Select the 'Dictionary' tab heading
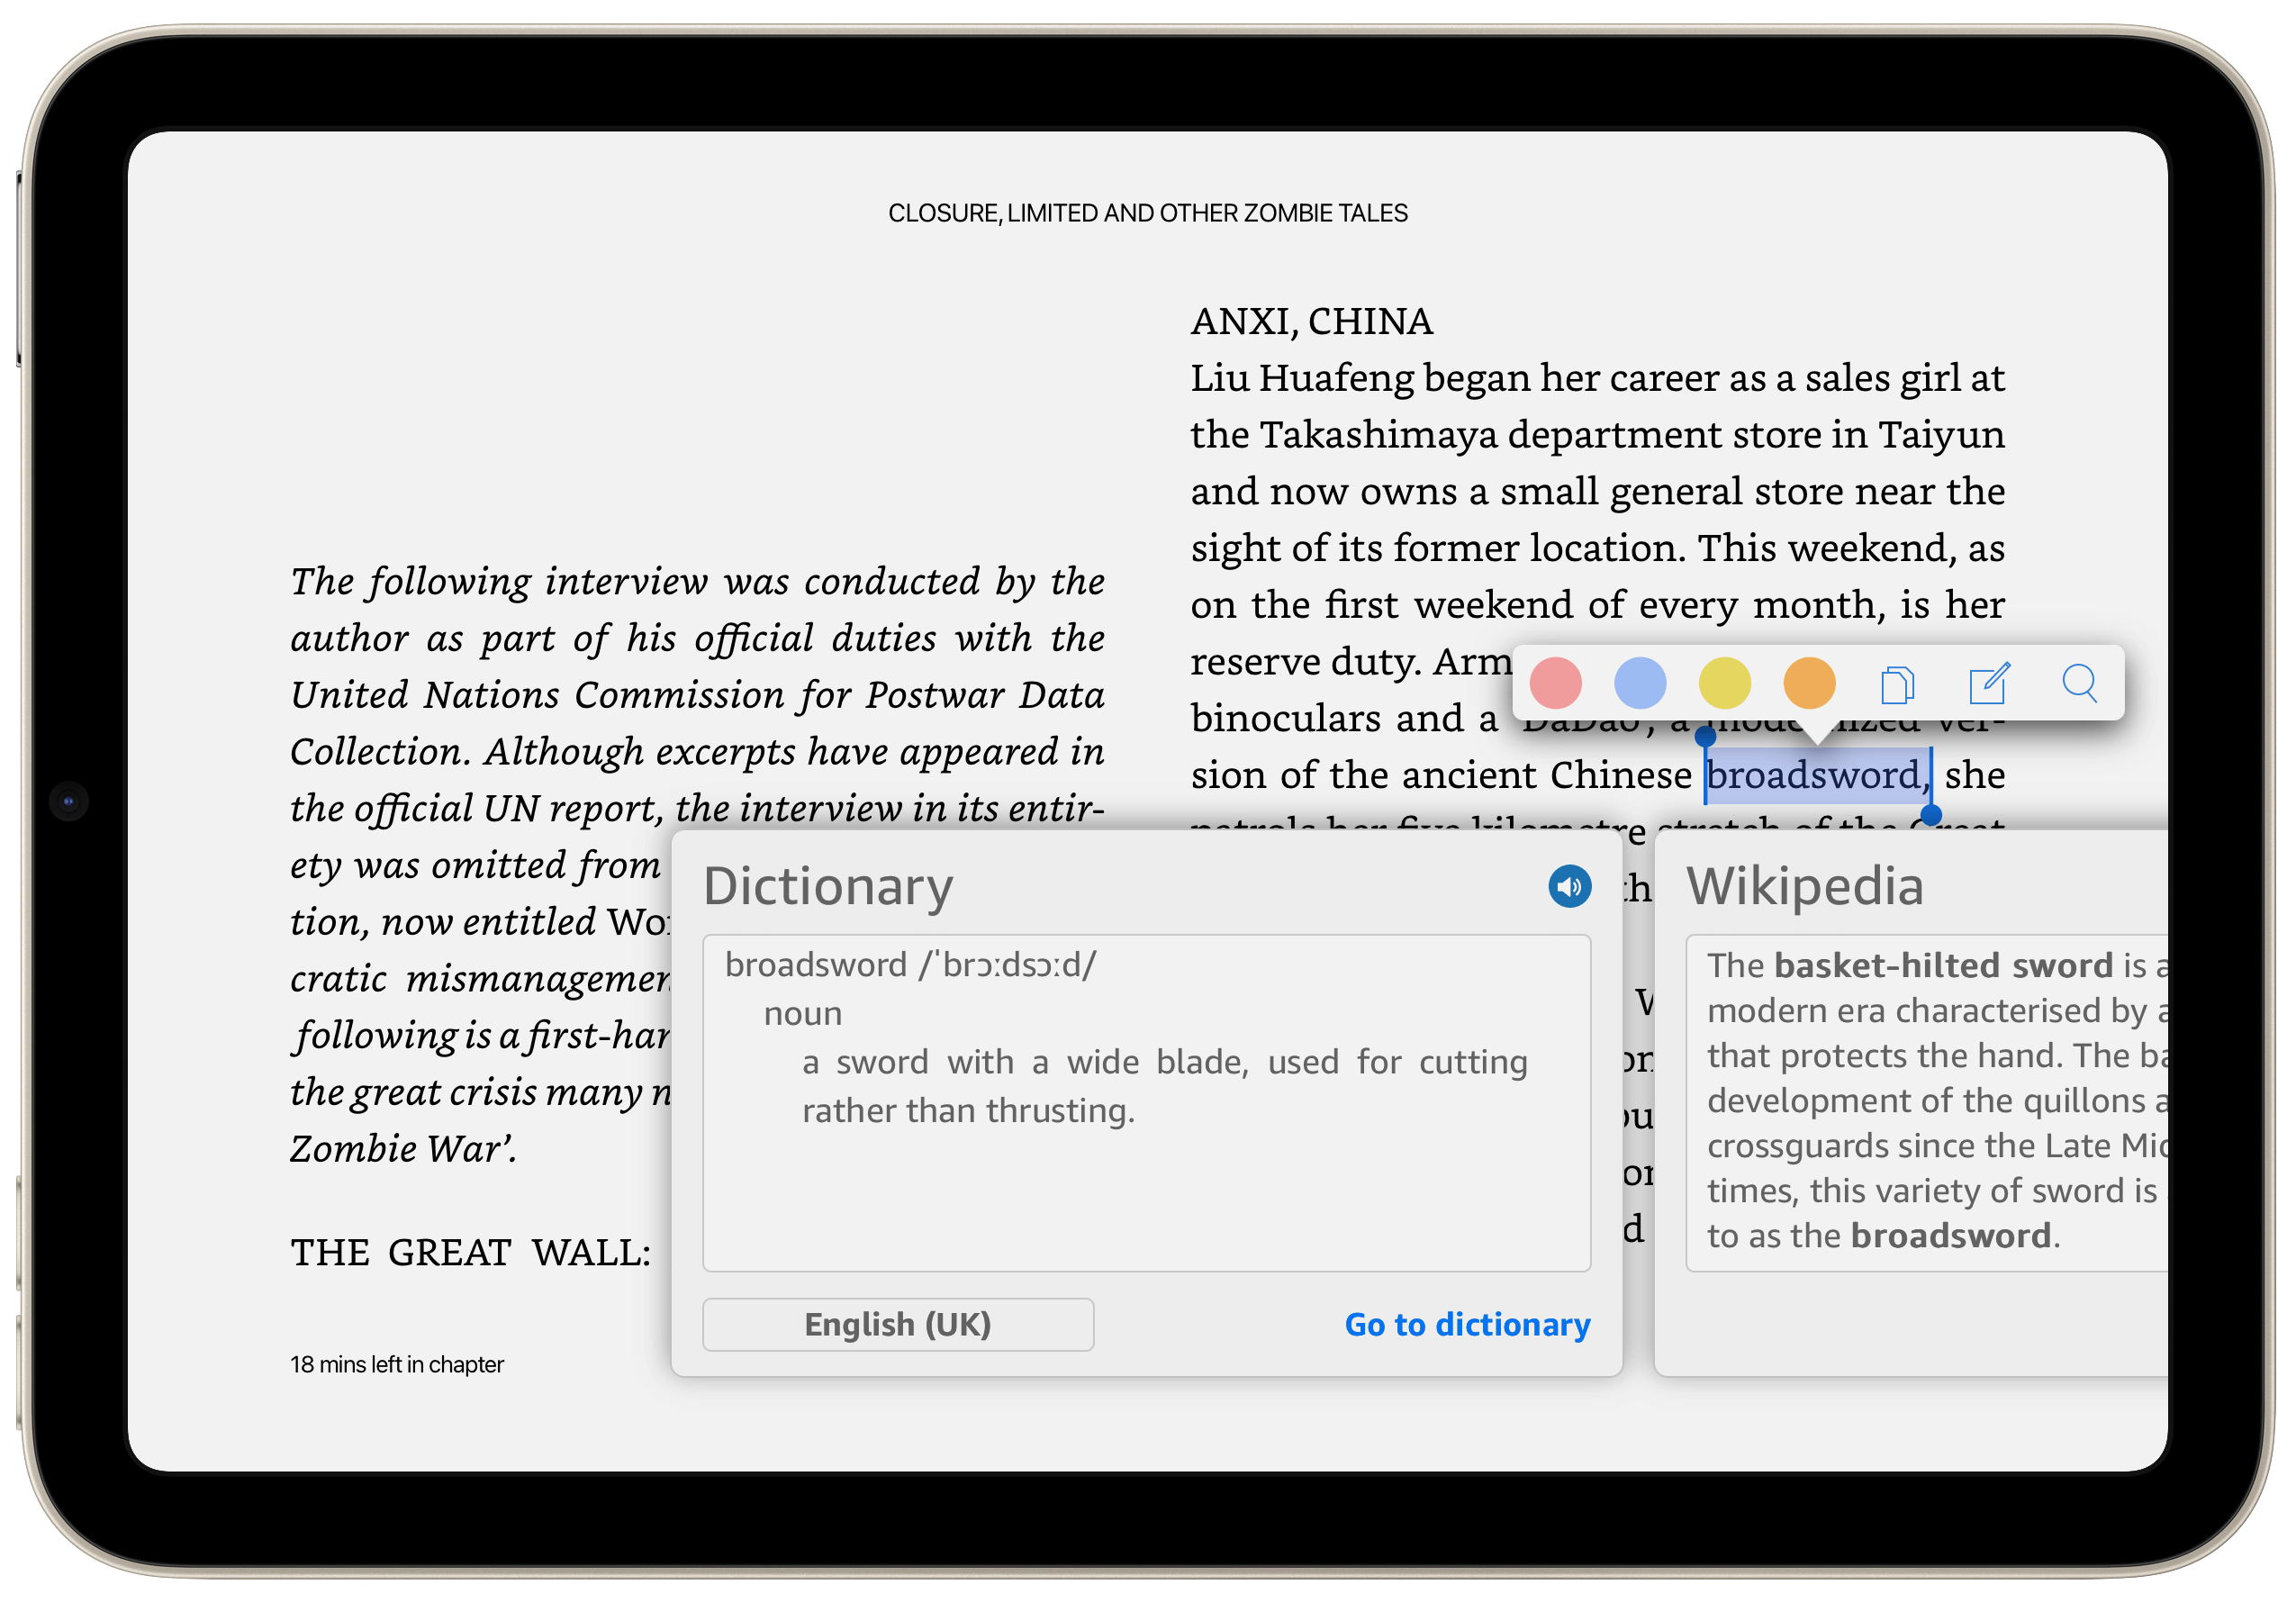The width and height of the screenshot is (2296, 1603). 830,886
